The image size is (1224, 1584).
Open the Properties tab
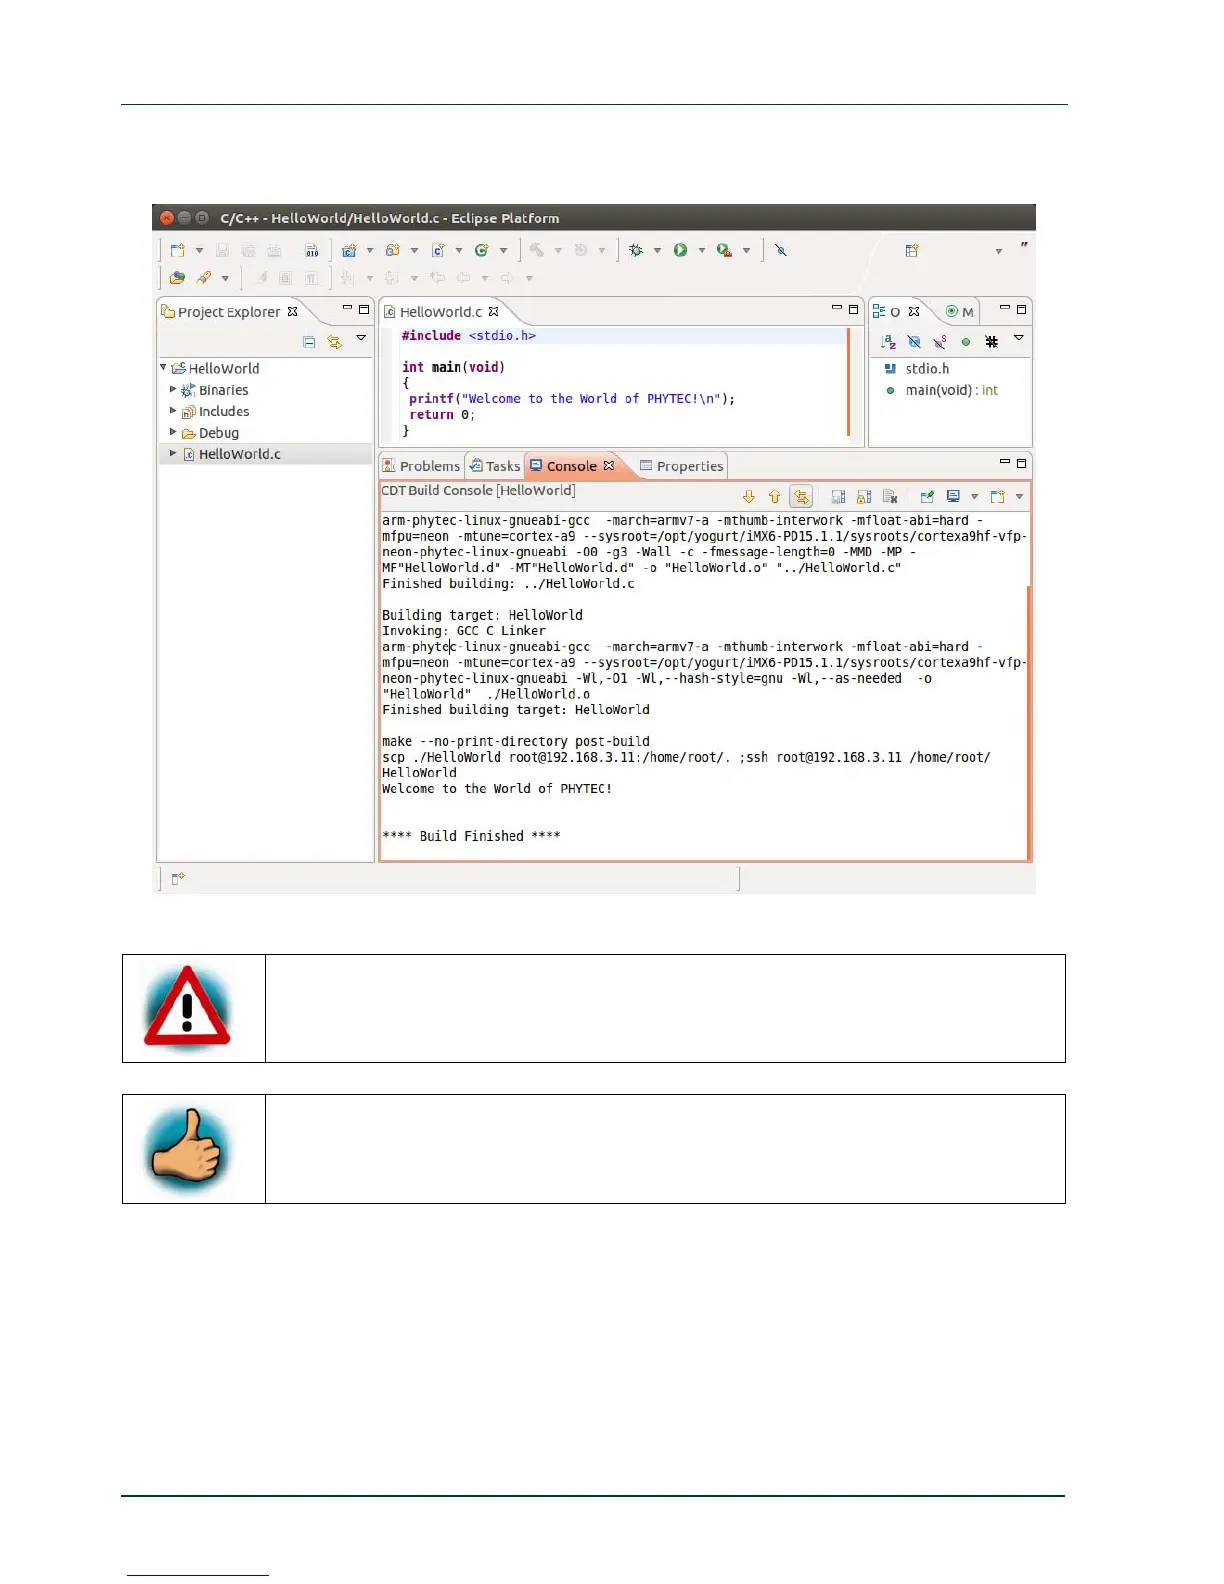[x=681, y=466]
